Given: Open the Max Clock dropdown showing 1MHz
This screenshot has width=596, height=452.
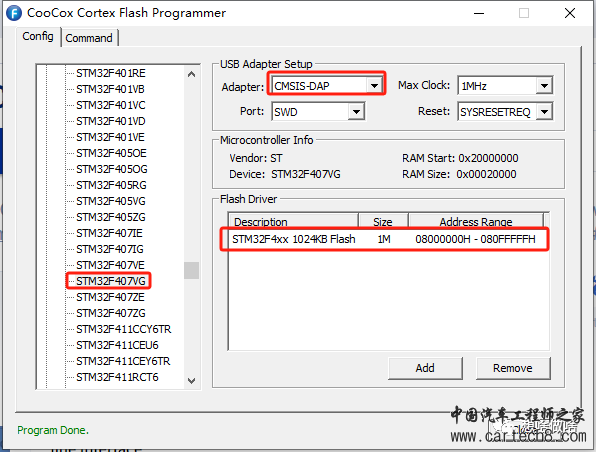Looking at the screenshot, I should pos(505,86).
